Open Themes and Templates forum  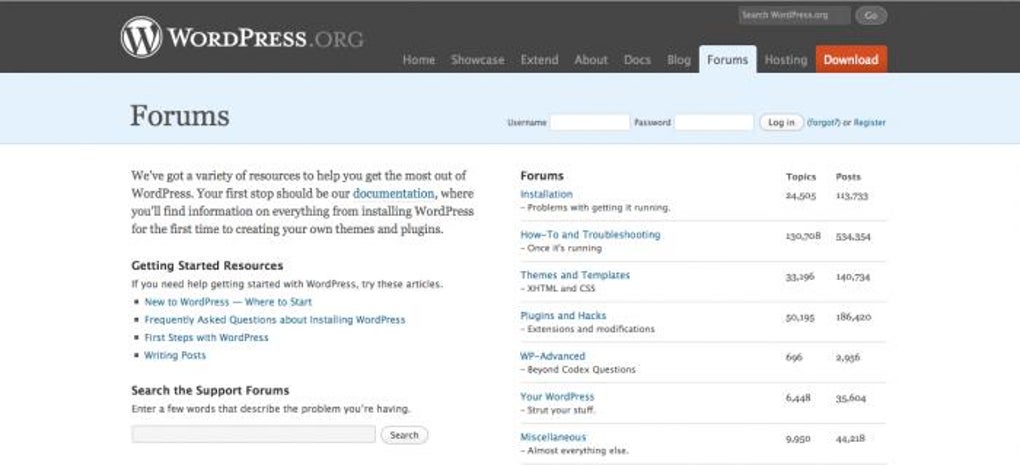pos(575,275)
